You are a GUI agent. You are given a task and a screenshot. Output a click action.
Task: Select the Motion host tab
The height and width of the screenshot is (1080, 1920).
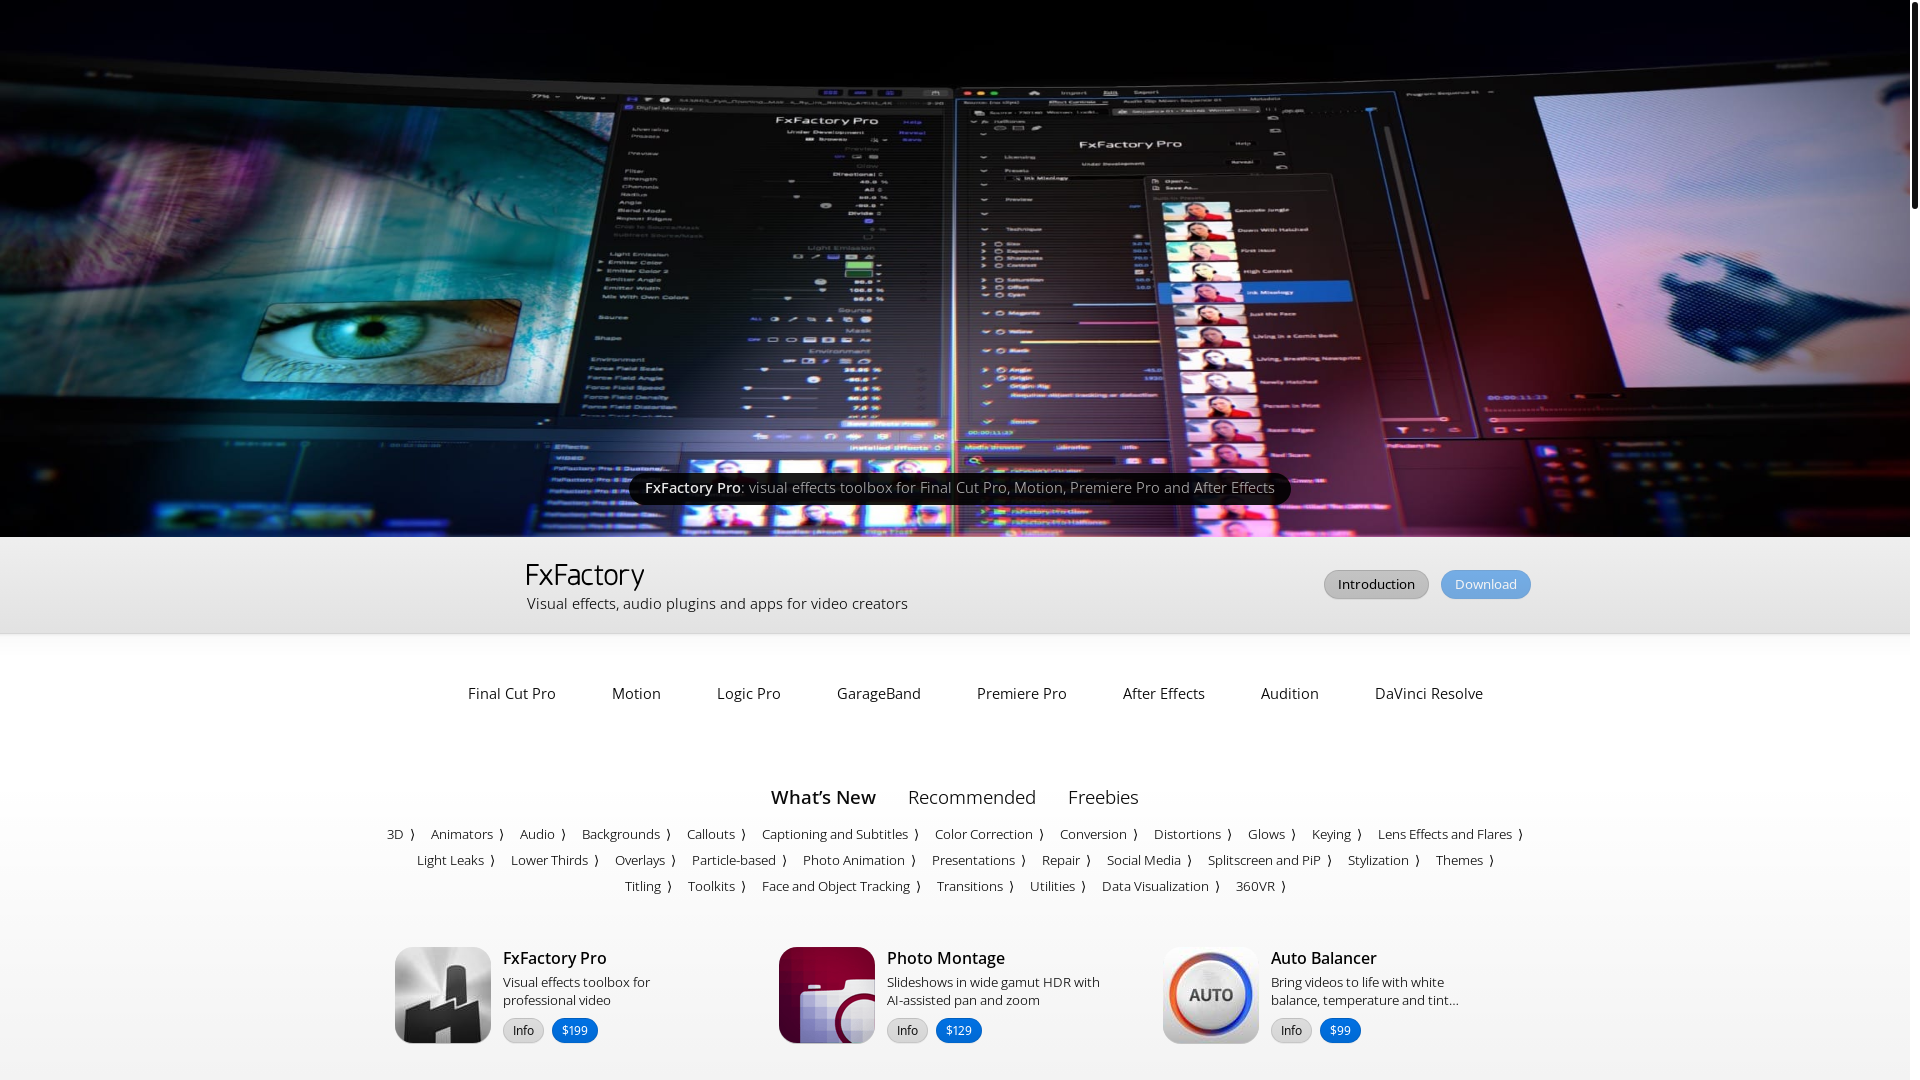[636, 694]
